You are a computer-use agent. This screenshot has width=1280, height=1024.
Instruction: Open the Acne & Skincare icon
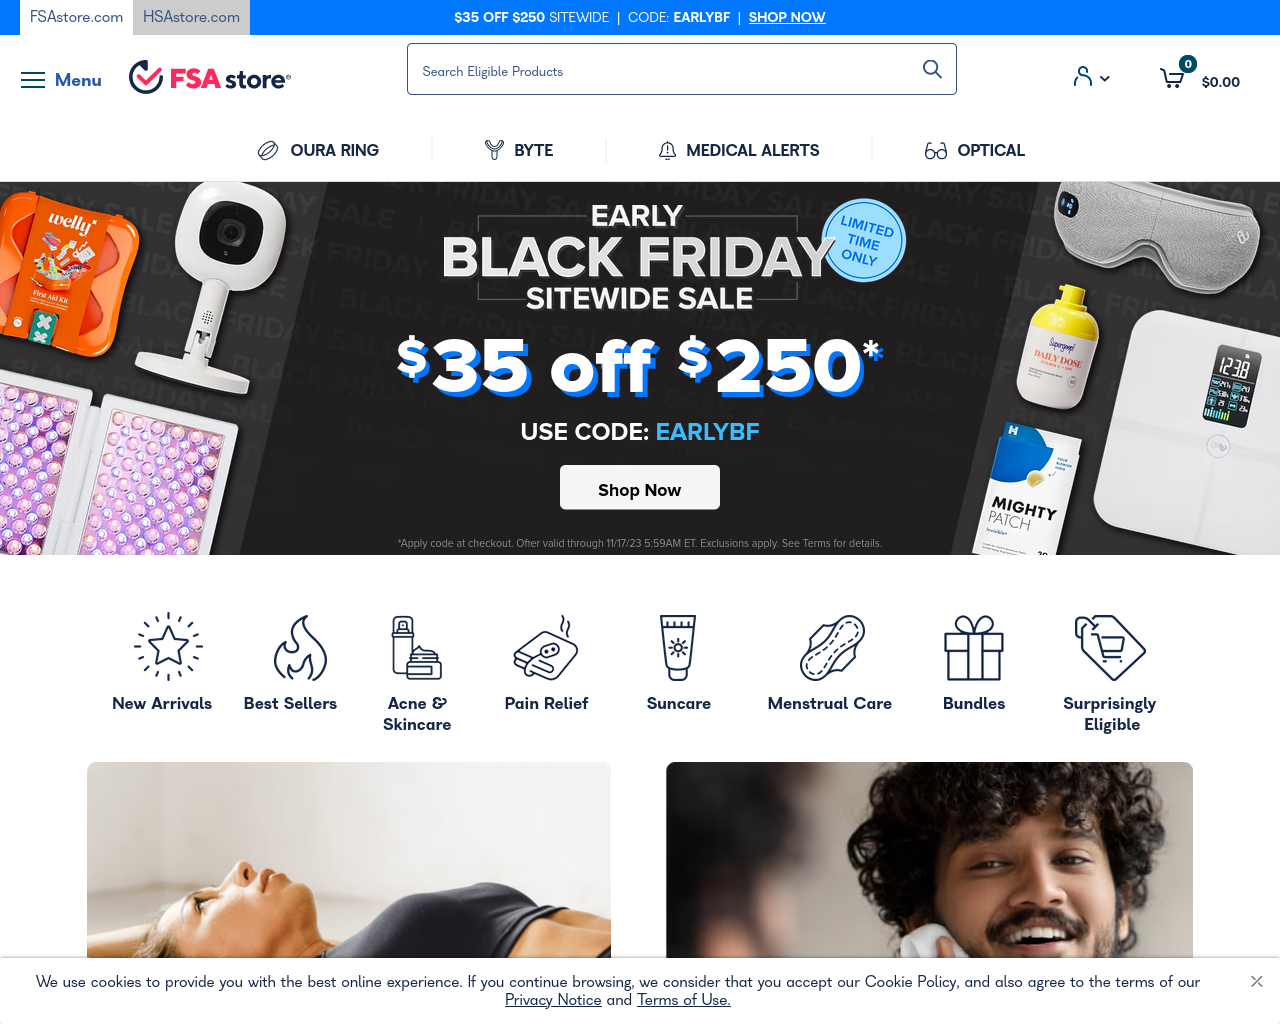pos(417,647)
